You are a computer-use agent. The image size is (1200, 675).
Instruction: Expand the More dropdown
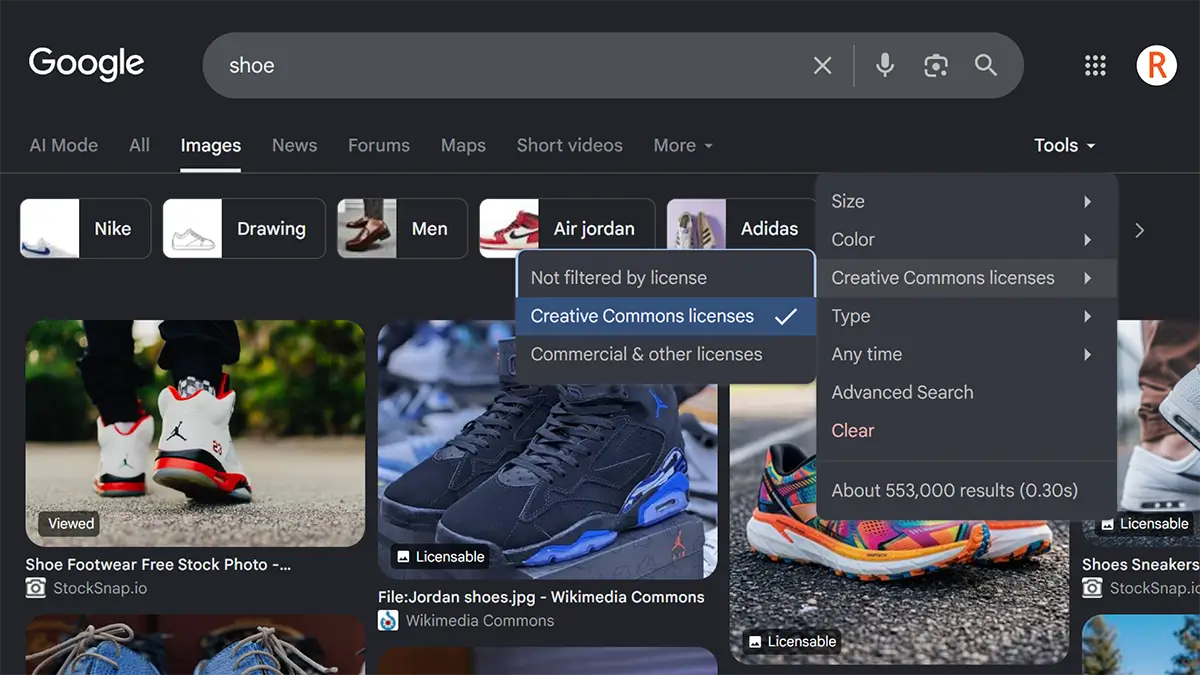point(683,145)
